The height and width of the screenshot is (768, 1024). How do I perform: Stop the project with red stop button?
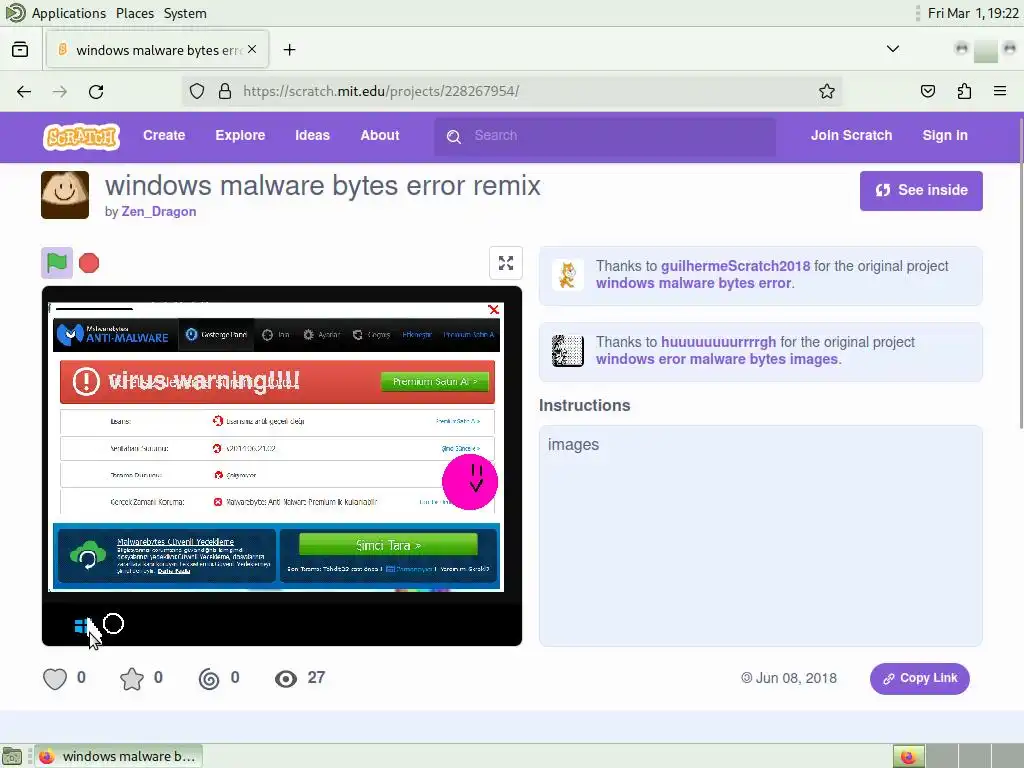(x=89, y=263)
